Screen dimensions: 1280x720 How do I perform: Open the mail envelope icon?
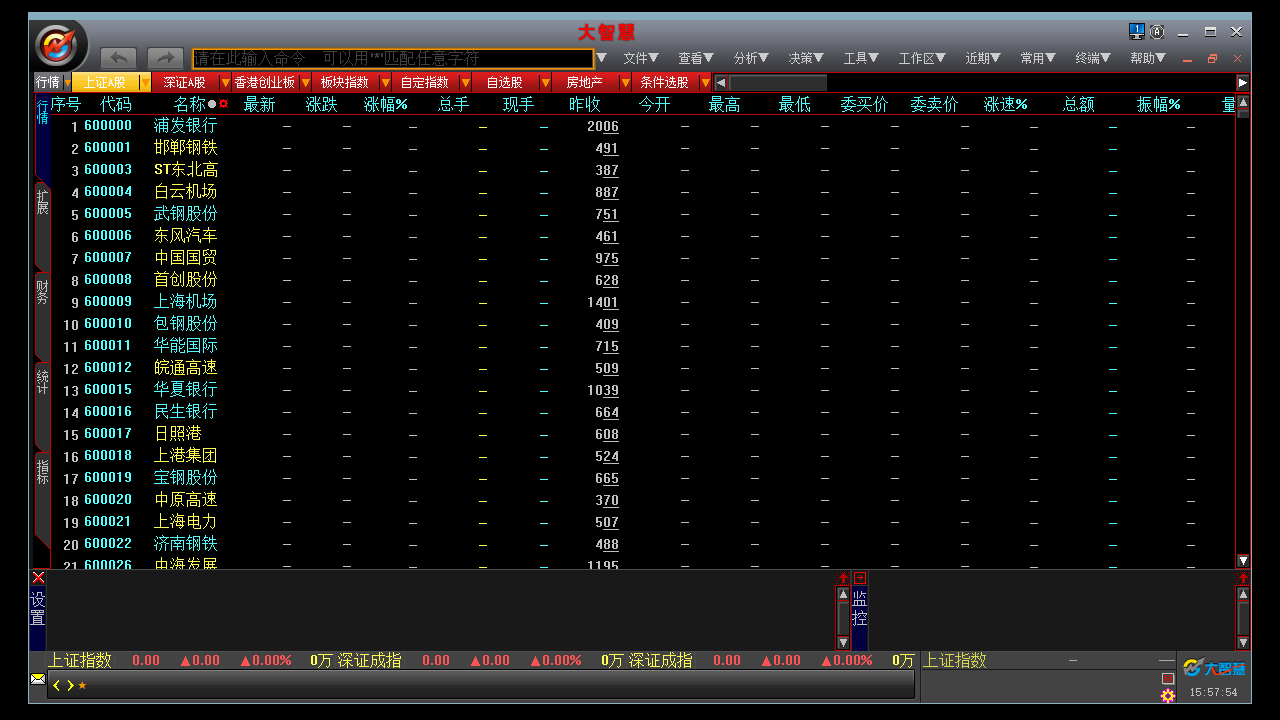click(x=38, y=679)
